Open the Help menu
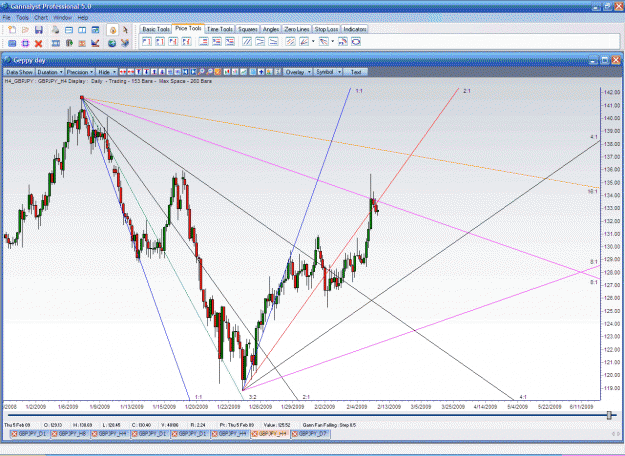The height and width of the screenshot is (456, 625). (83, 18)
